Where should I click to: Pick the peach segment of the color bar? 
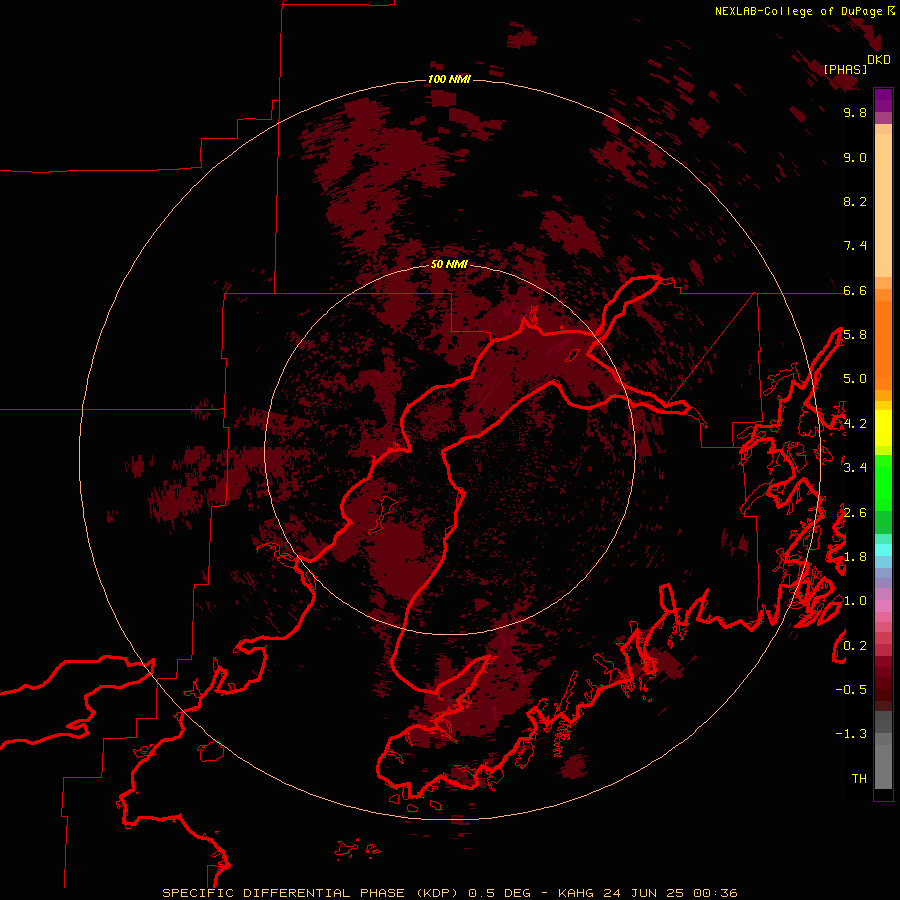(x=883, y=204)
